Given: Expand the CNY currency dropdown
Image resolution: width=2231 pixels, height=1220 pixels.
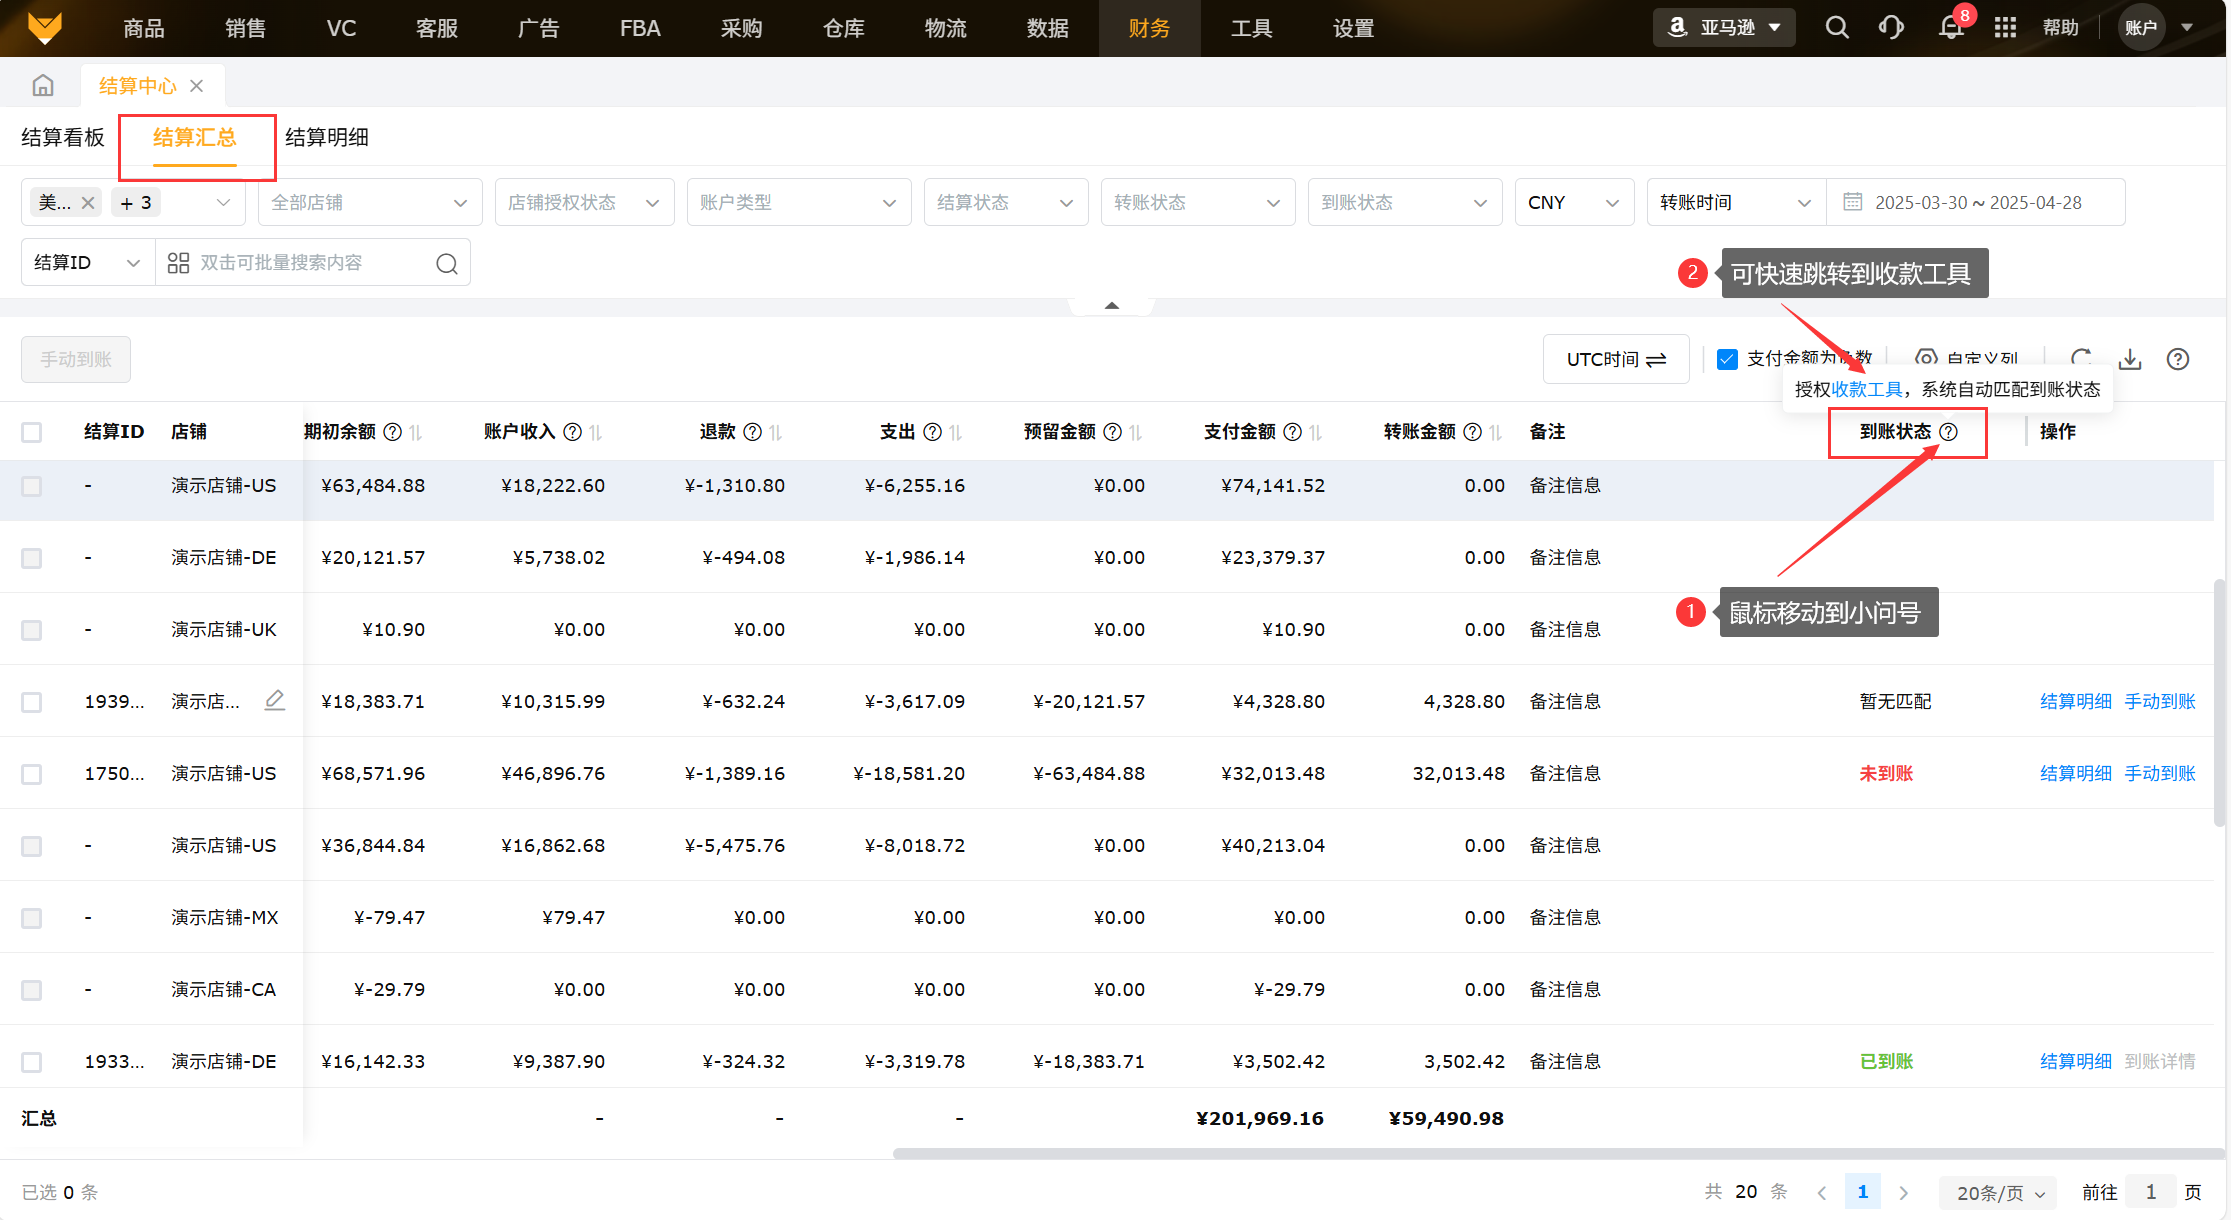Looking at the screenshot, I should [1573, 203].
